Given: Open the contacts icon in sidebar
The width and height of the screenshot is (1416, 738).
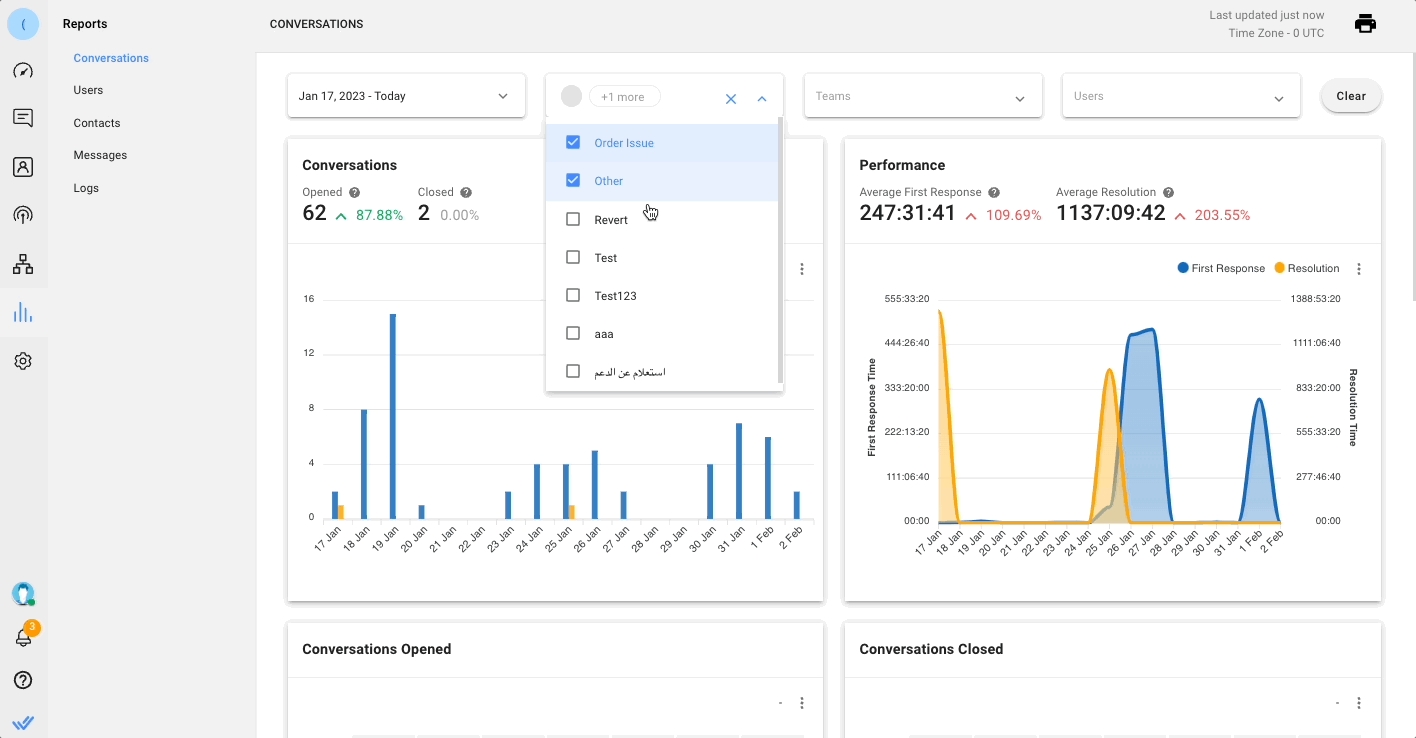Looking at the screenshot, I should pyautogui.click(x=23, y=167).
